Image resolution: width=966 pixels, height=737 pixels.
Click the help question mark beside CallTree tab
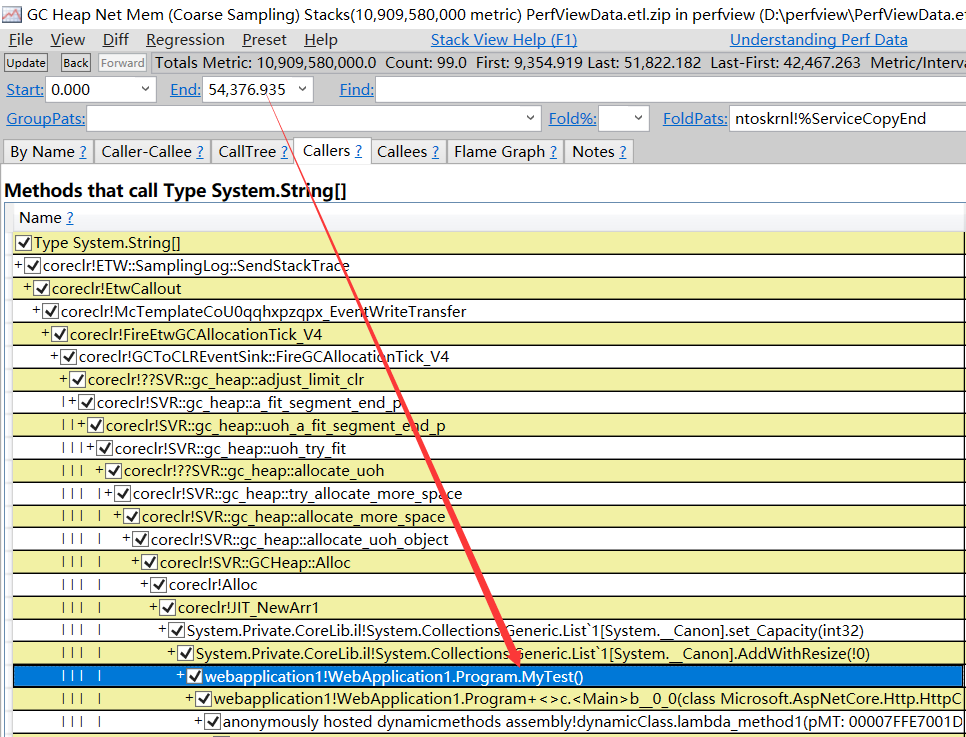click(284, 152)
